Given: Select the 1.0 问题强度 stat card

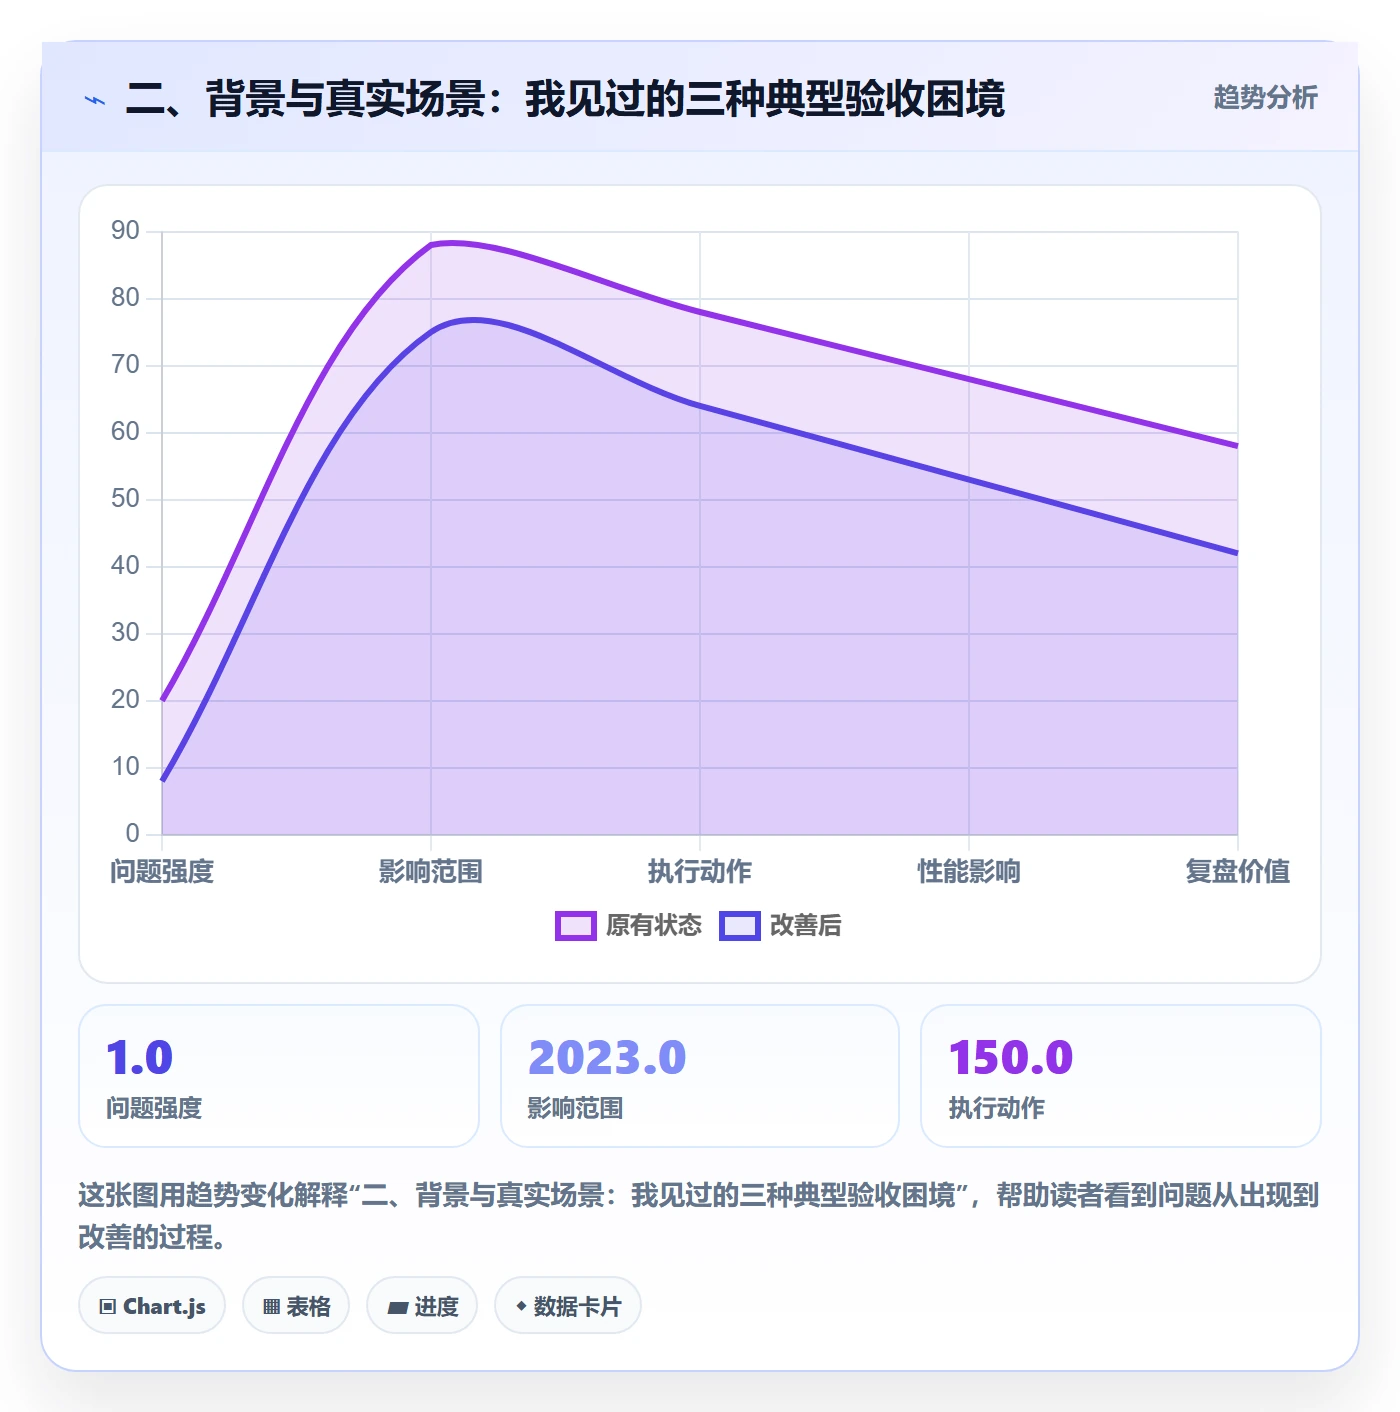Looking at the screenshot, I should [x=279, y=1076].
